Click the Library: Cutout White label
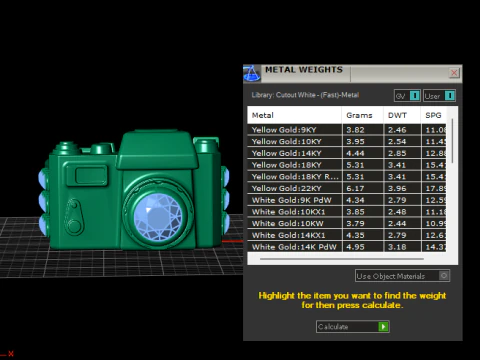This screenshot has height=360, width=480. [x=305, y=95]
